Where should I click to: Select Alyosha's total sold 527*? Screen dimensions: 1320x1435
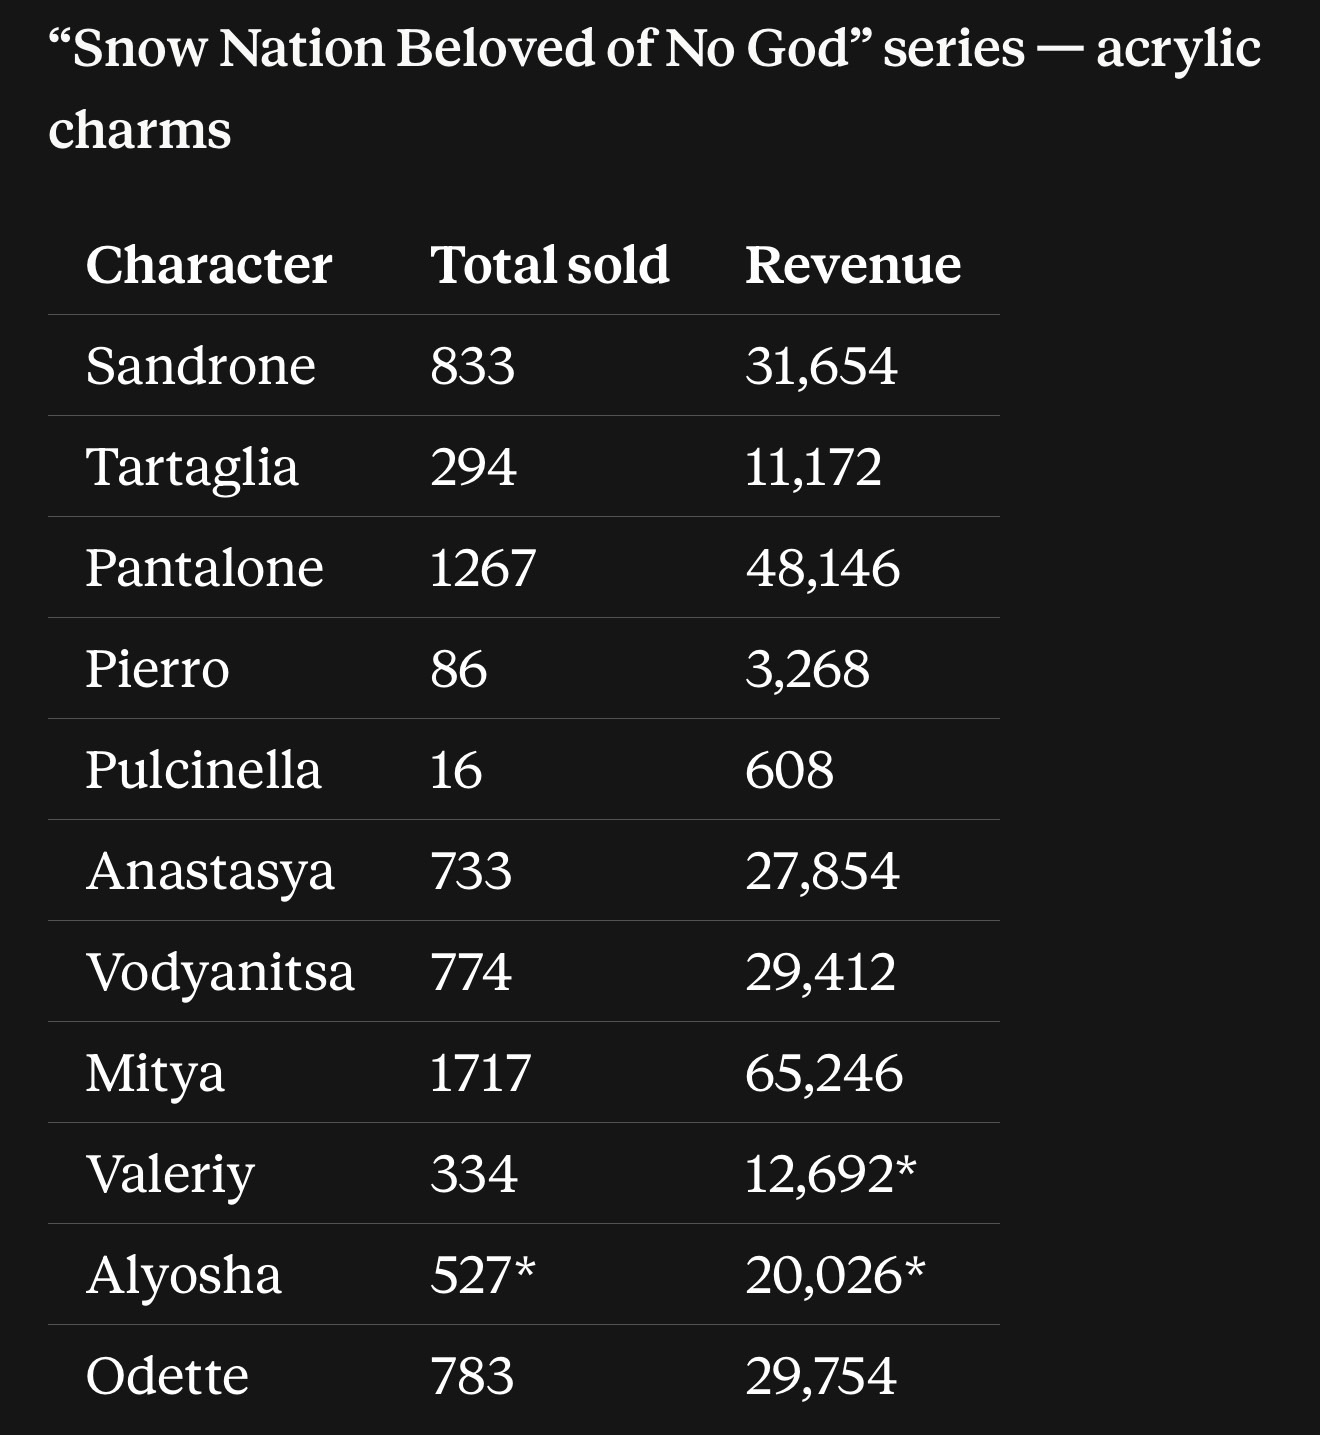click(483, 1275)
